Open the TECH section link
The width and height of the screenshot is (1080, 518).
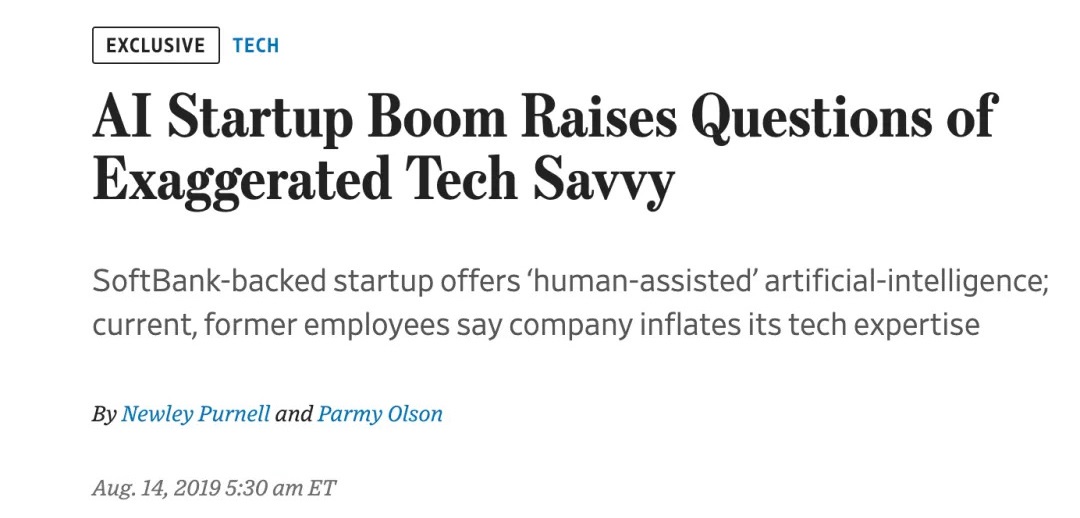click(256, 45)
